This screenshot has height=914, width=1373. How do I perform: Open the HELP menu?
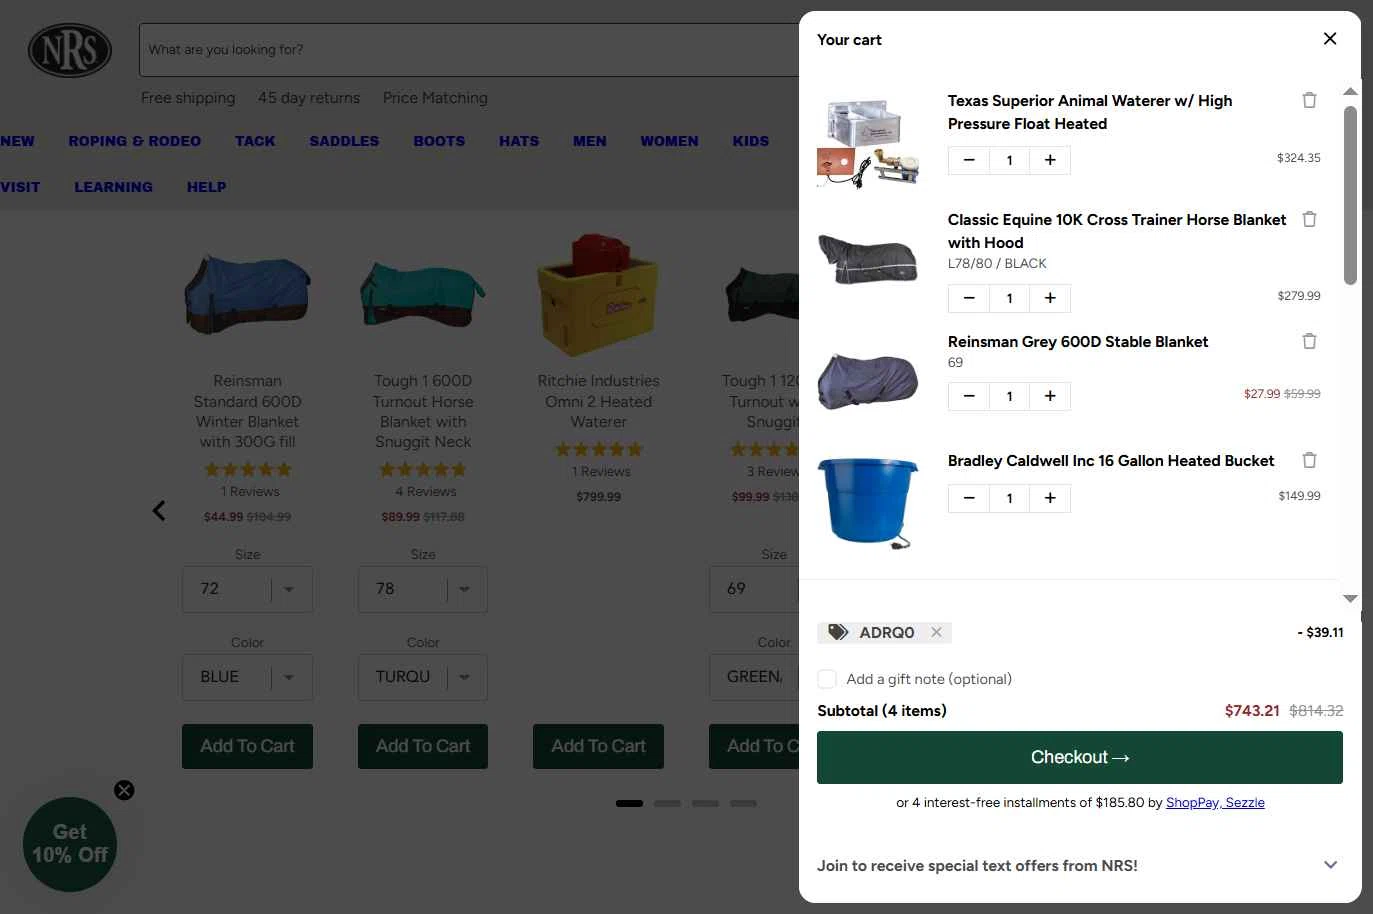coord(206,187)
